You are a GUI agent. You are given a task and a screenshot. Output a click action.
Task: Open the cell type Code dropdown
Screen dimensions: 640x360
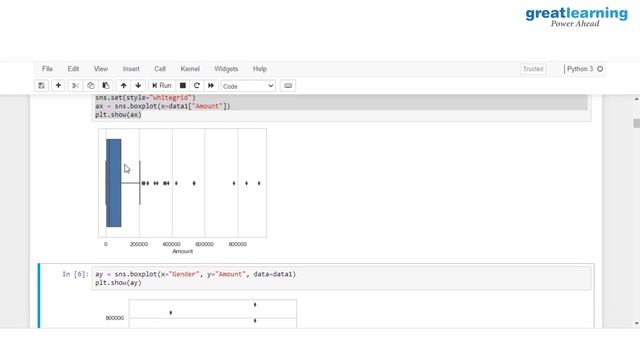point(248,86)
